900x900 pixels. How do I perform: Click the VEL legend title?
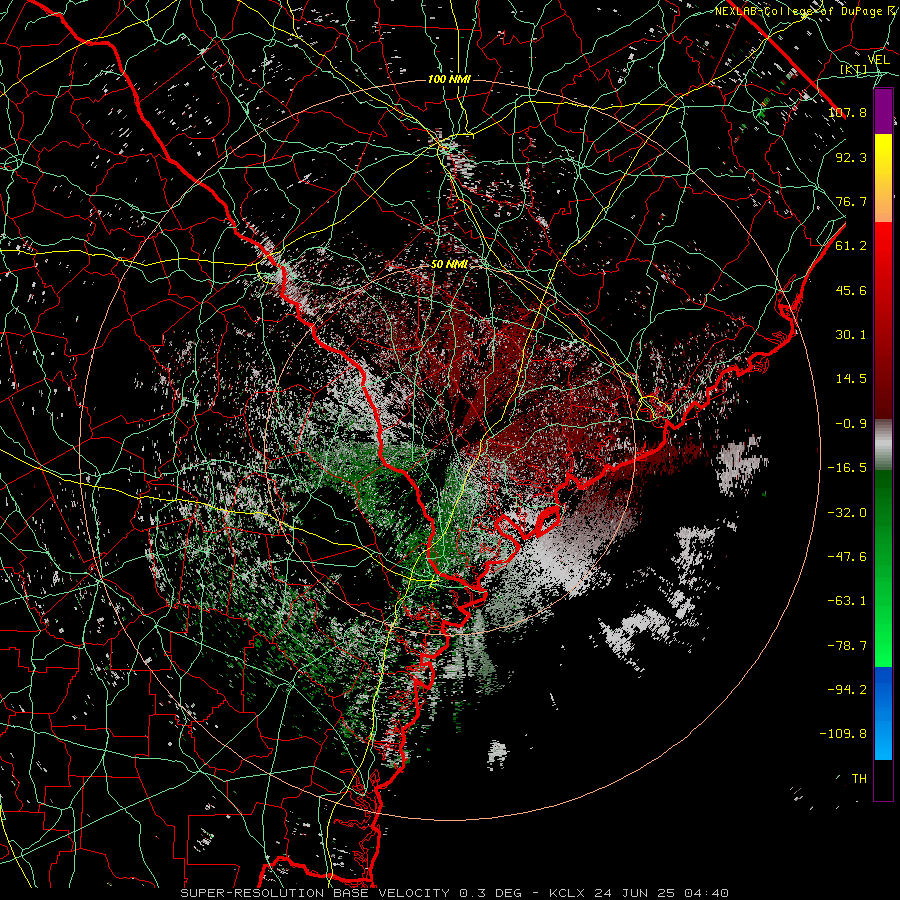878,60
